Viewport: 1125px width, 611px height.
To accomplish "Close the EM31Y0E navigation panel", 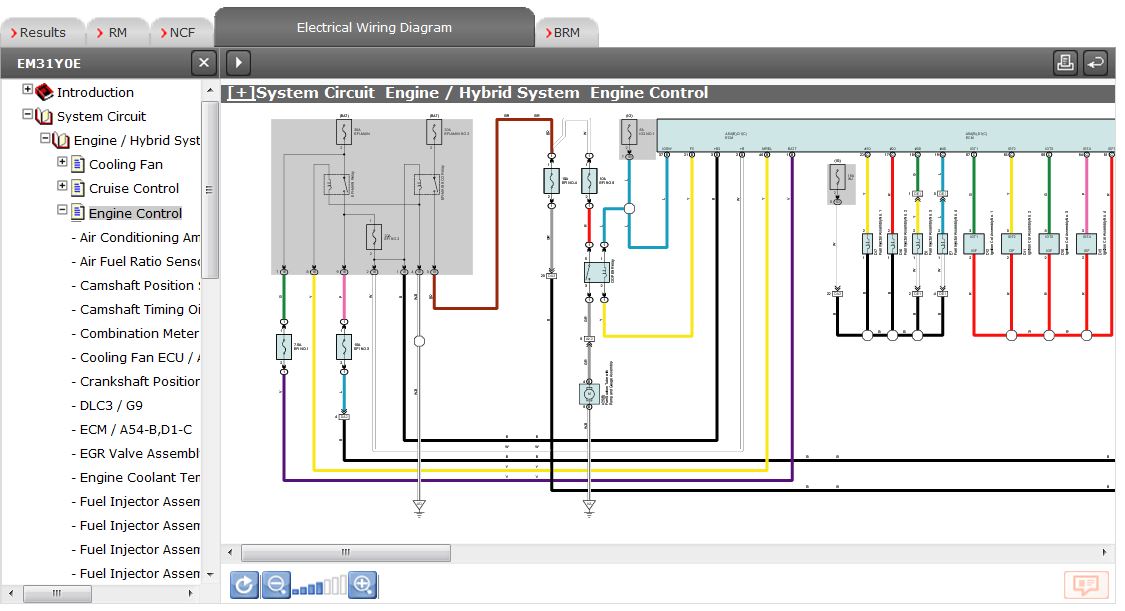I will click(x=203, y=62).
